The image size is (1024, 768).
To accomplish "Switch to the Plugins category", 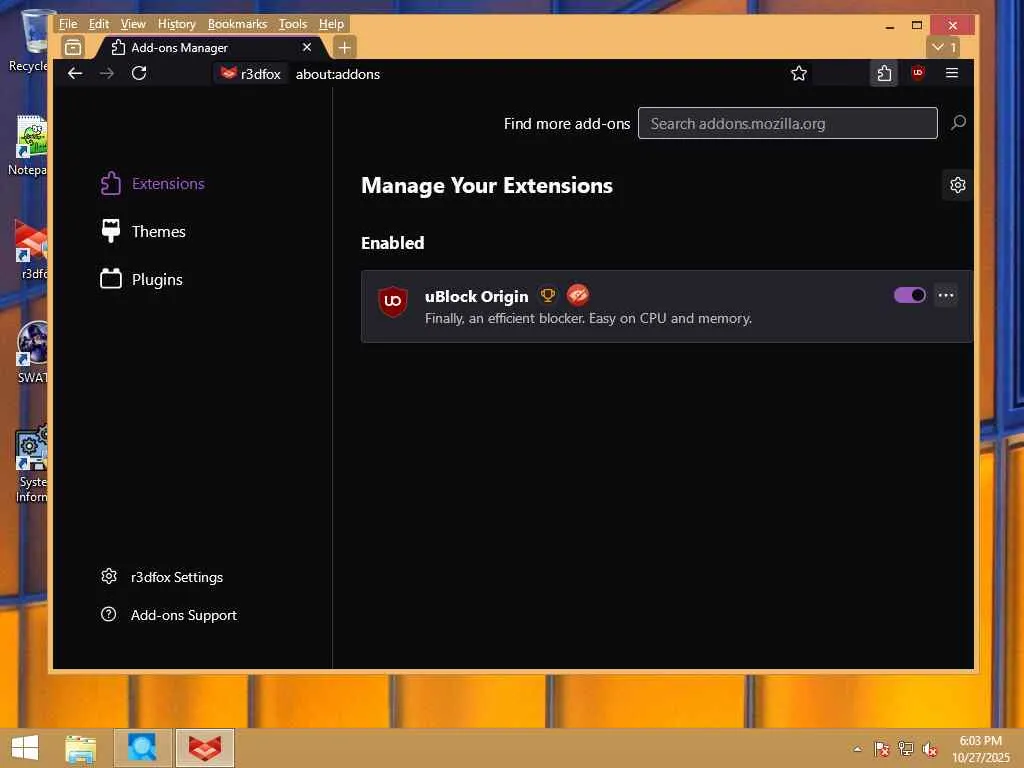I will point(142,279).
